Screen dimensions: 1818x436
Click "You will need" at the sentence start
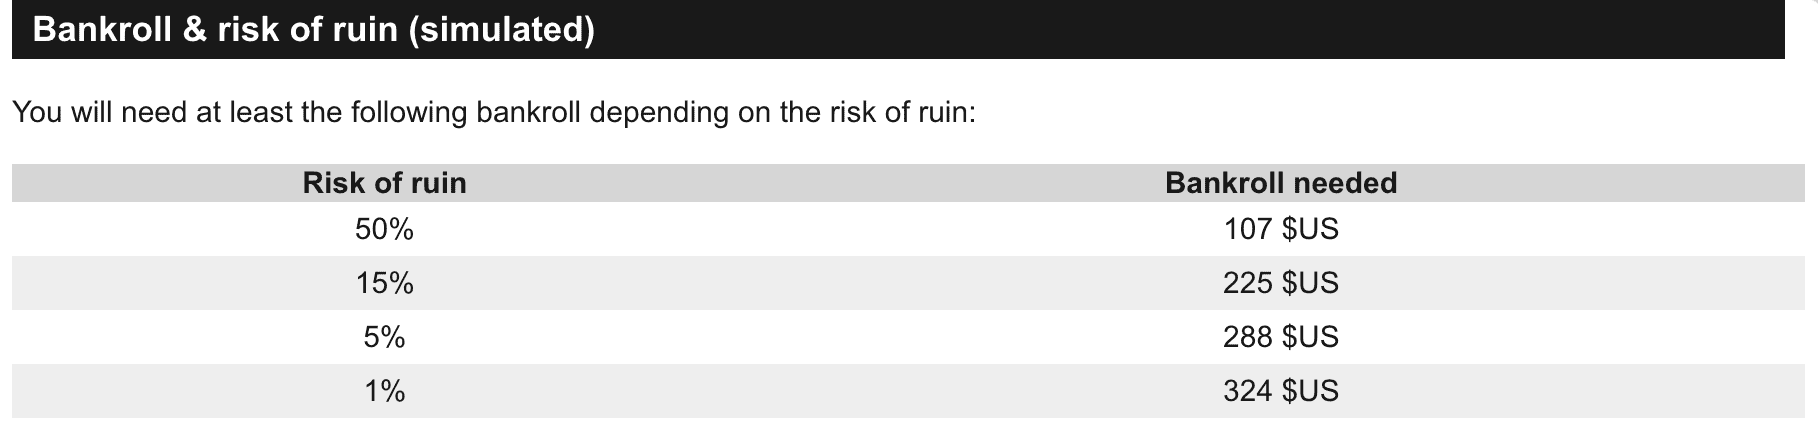tap(101, 112)
